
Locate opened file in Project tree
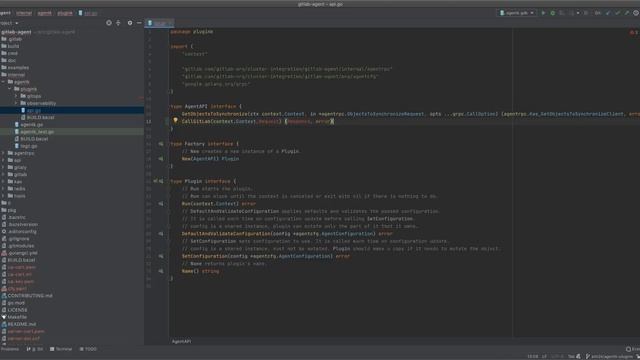(x=109, y=23)
